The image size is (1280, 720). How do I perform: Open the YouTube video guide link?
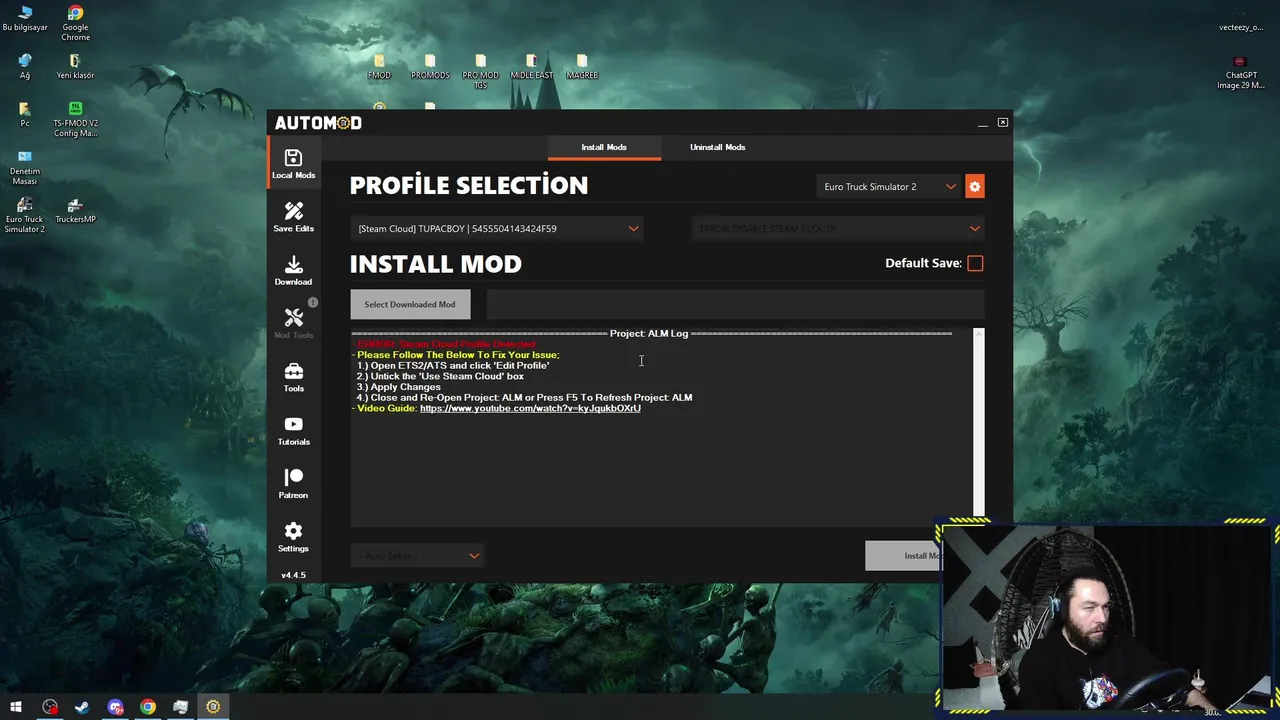point(530,408)
